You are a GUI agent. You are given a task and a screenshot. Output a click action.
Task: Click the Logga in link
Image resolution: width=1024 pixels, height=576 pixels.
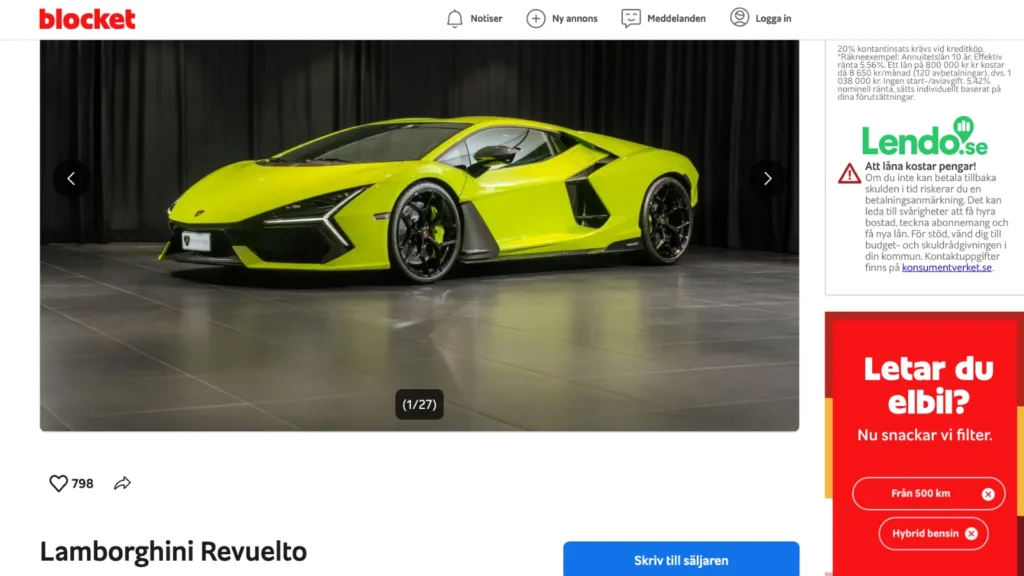pos(773,18)
